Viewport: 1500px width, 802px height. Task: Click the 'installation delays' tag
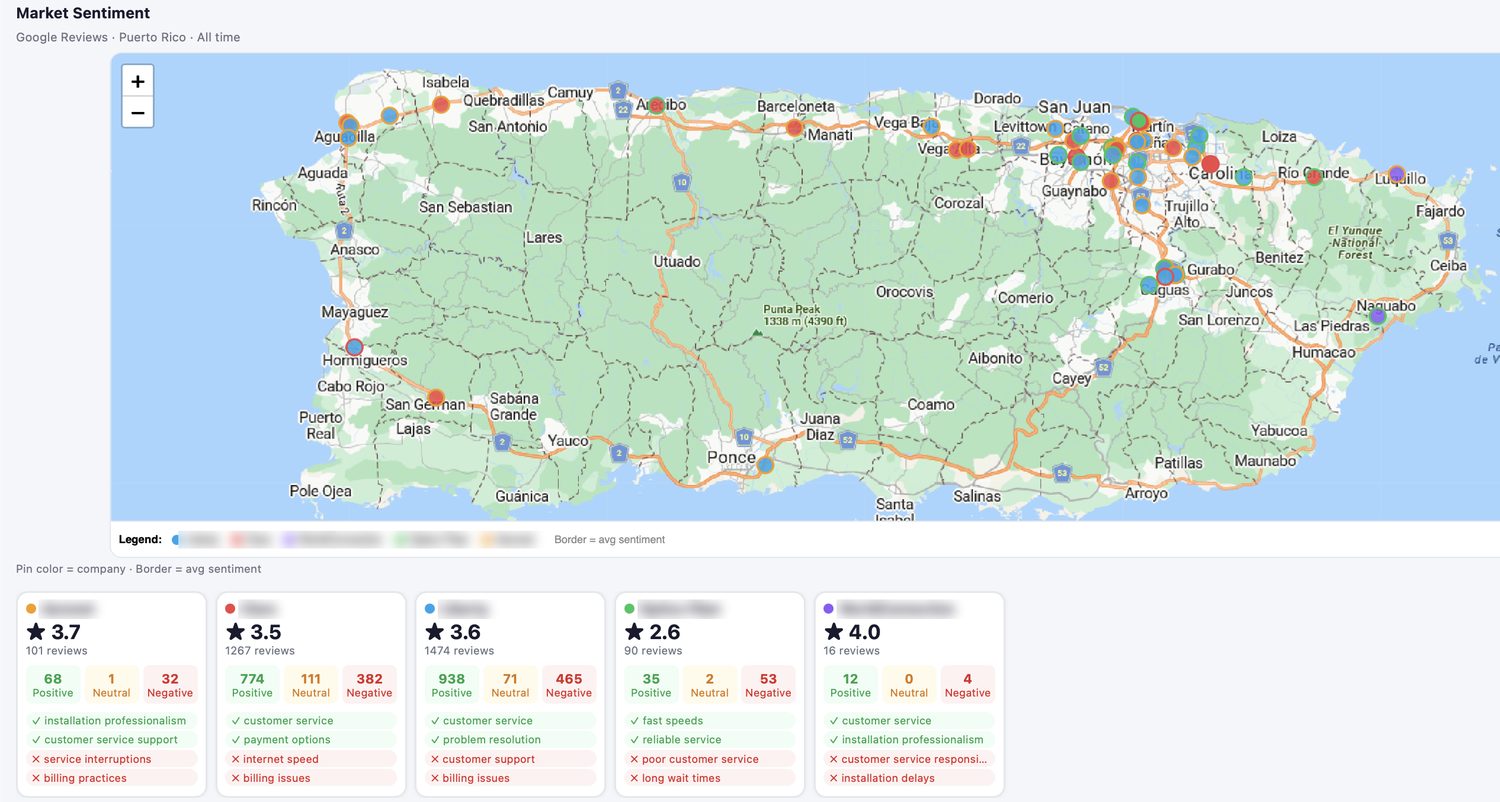coord(909,778)
